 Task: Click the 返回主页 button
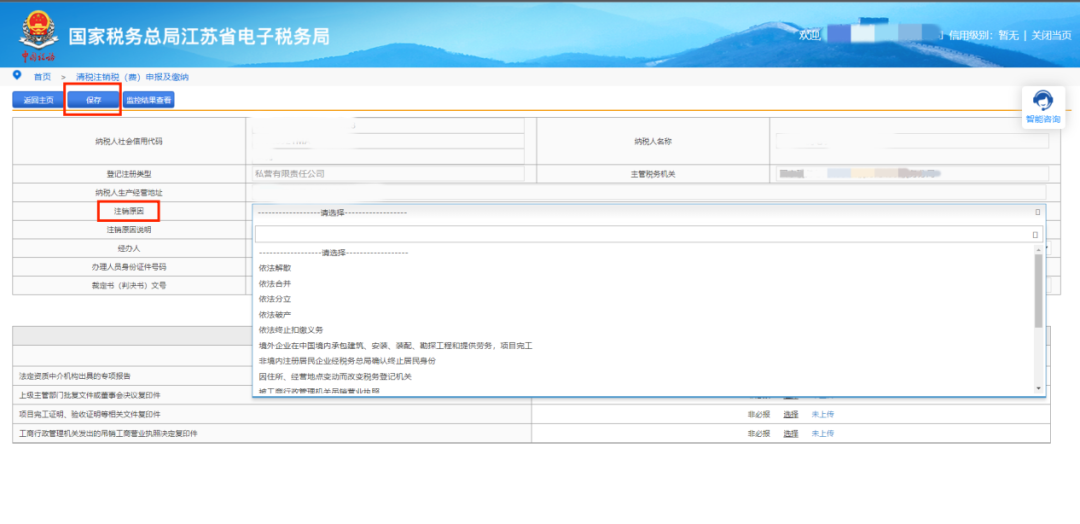(39, 101)
